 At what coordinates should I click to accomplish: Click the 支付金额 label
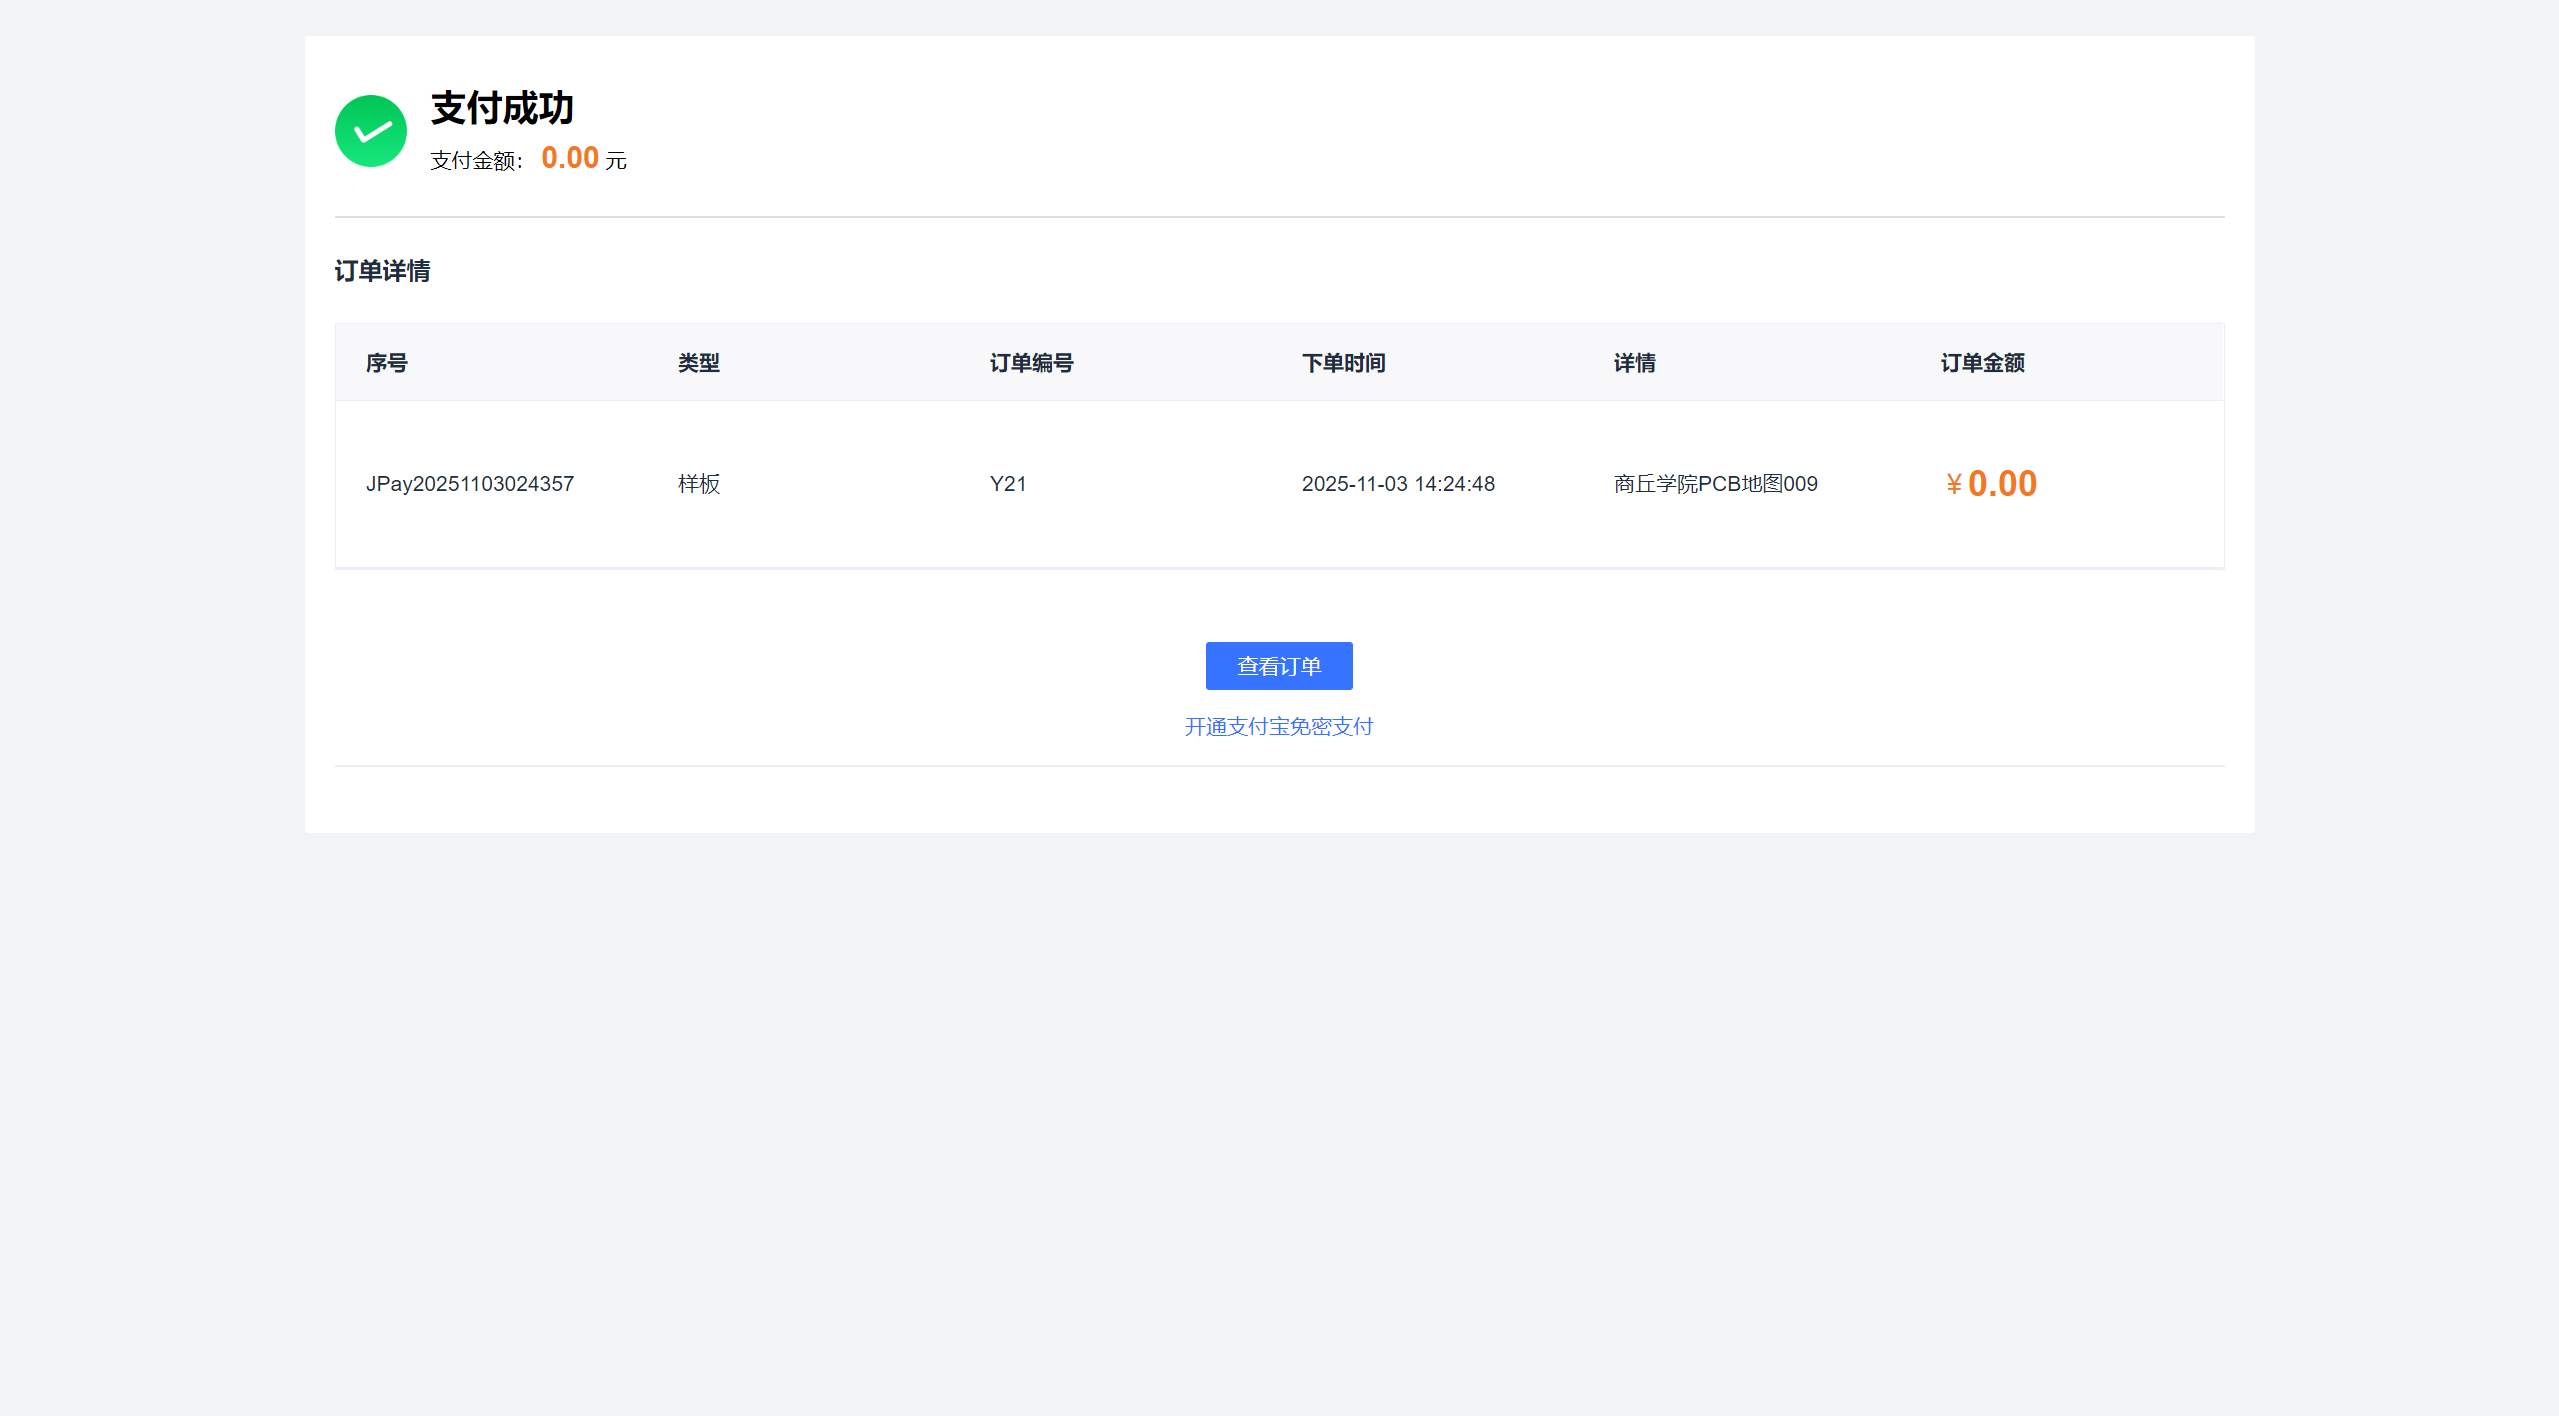point(476,161)
